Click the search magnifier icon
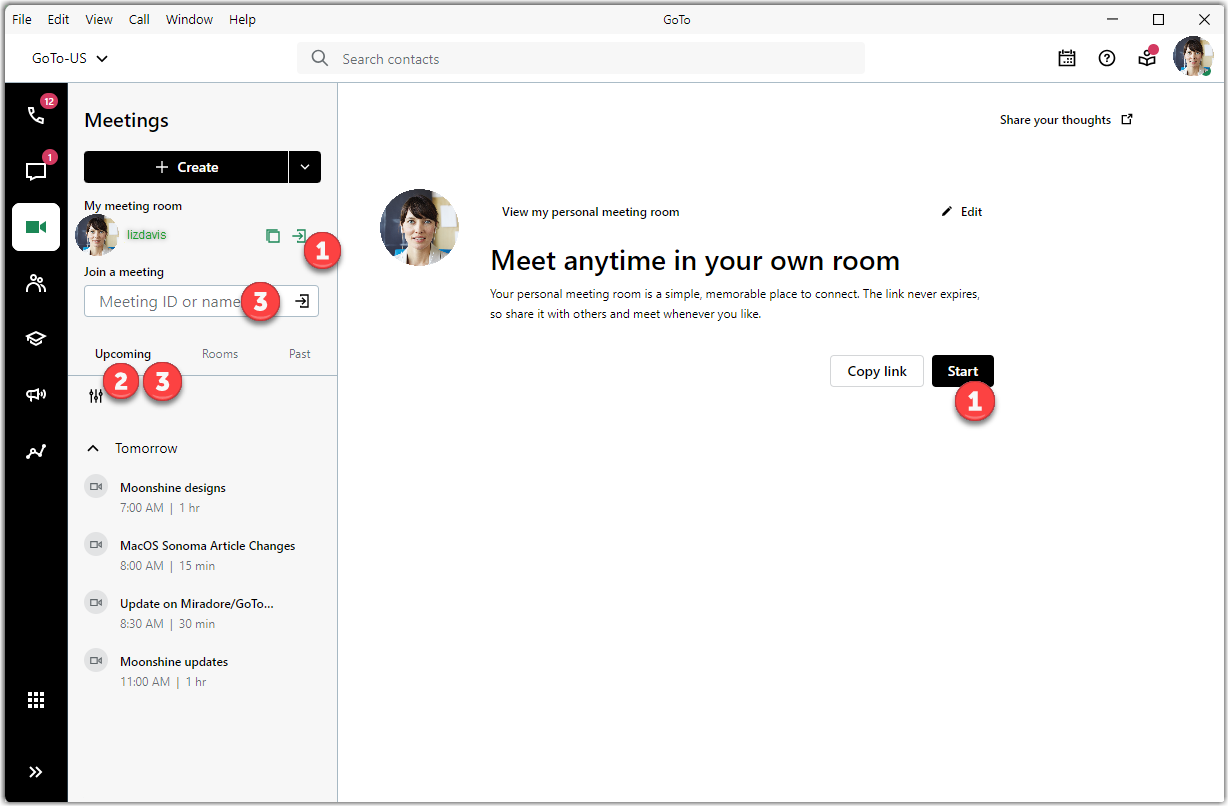 pyautogui.click(x=320, y=59)
